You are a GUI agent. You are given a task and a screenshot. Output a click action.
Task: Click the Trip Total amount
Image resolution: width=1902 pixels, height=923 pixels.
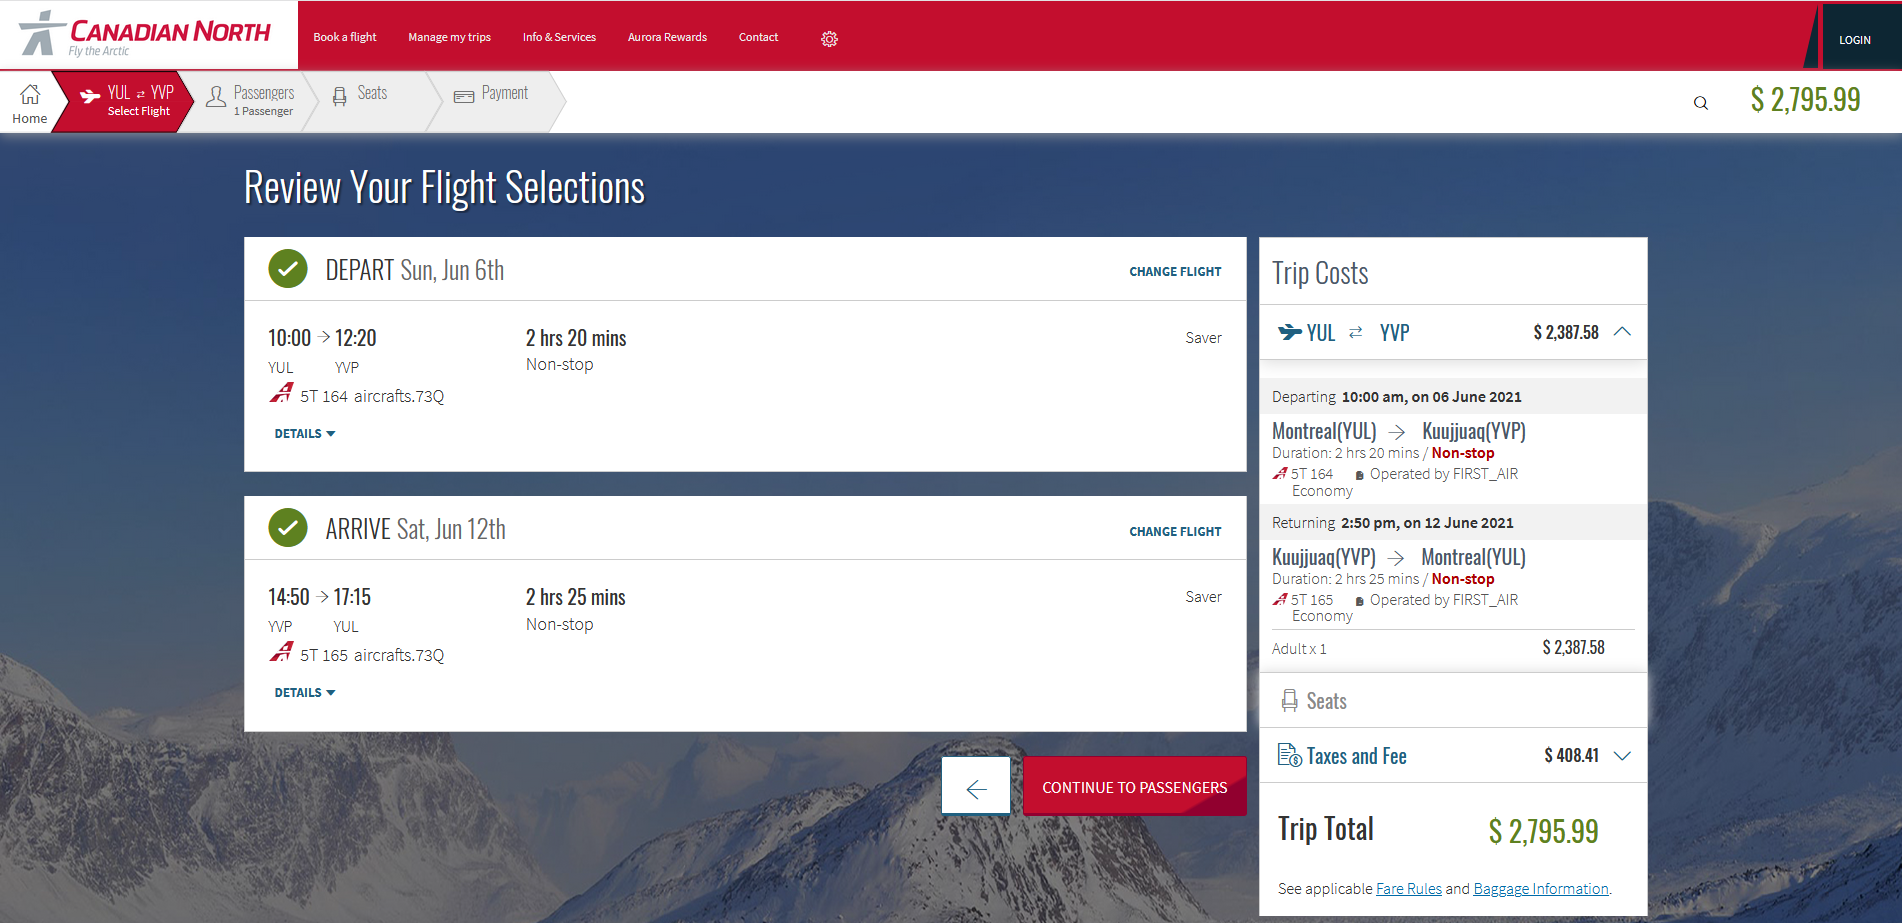tap(1543, 831)
